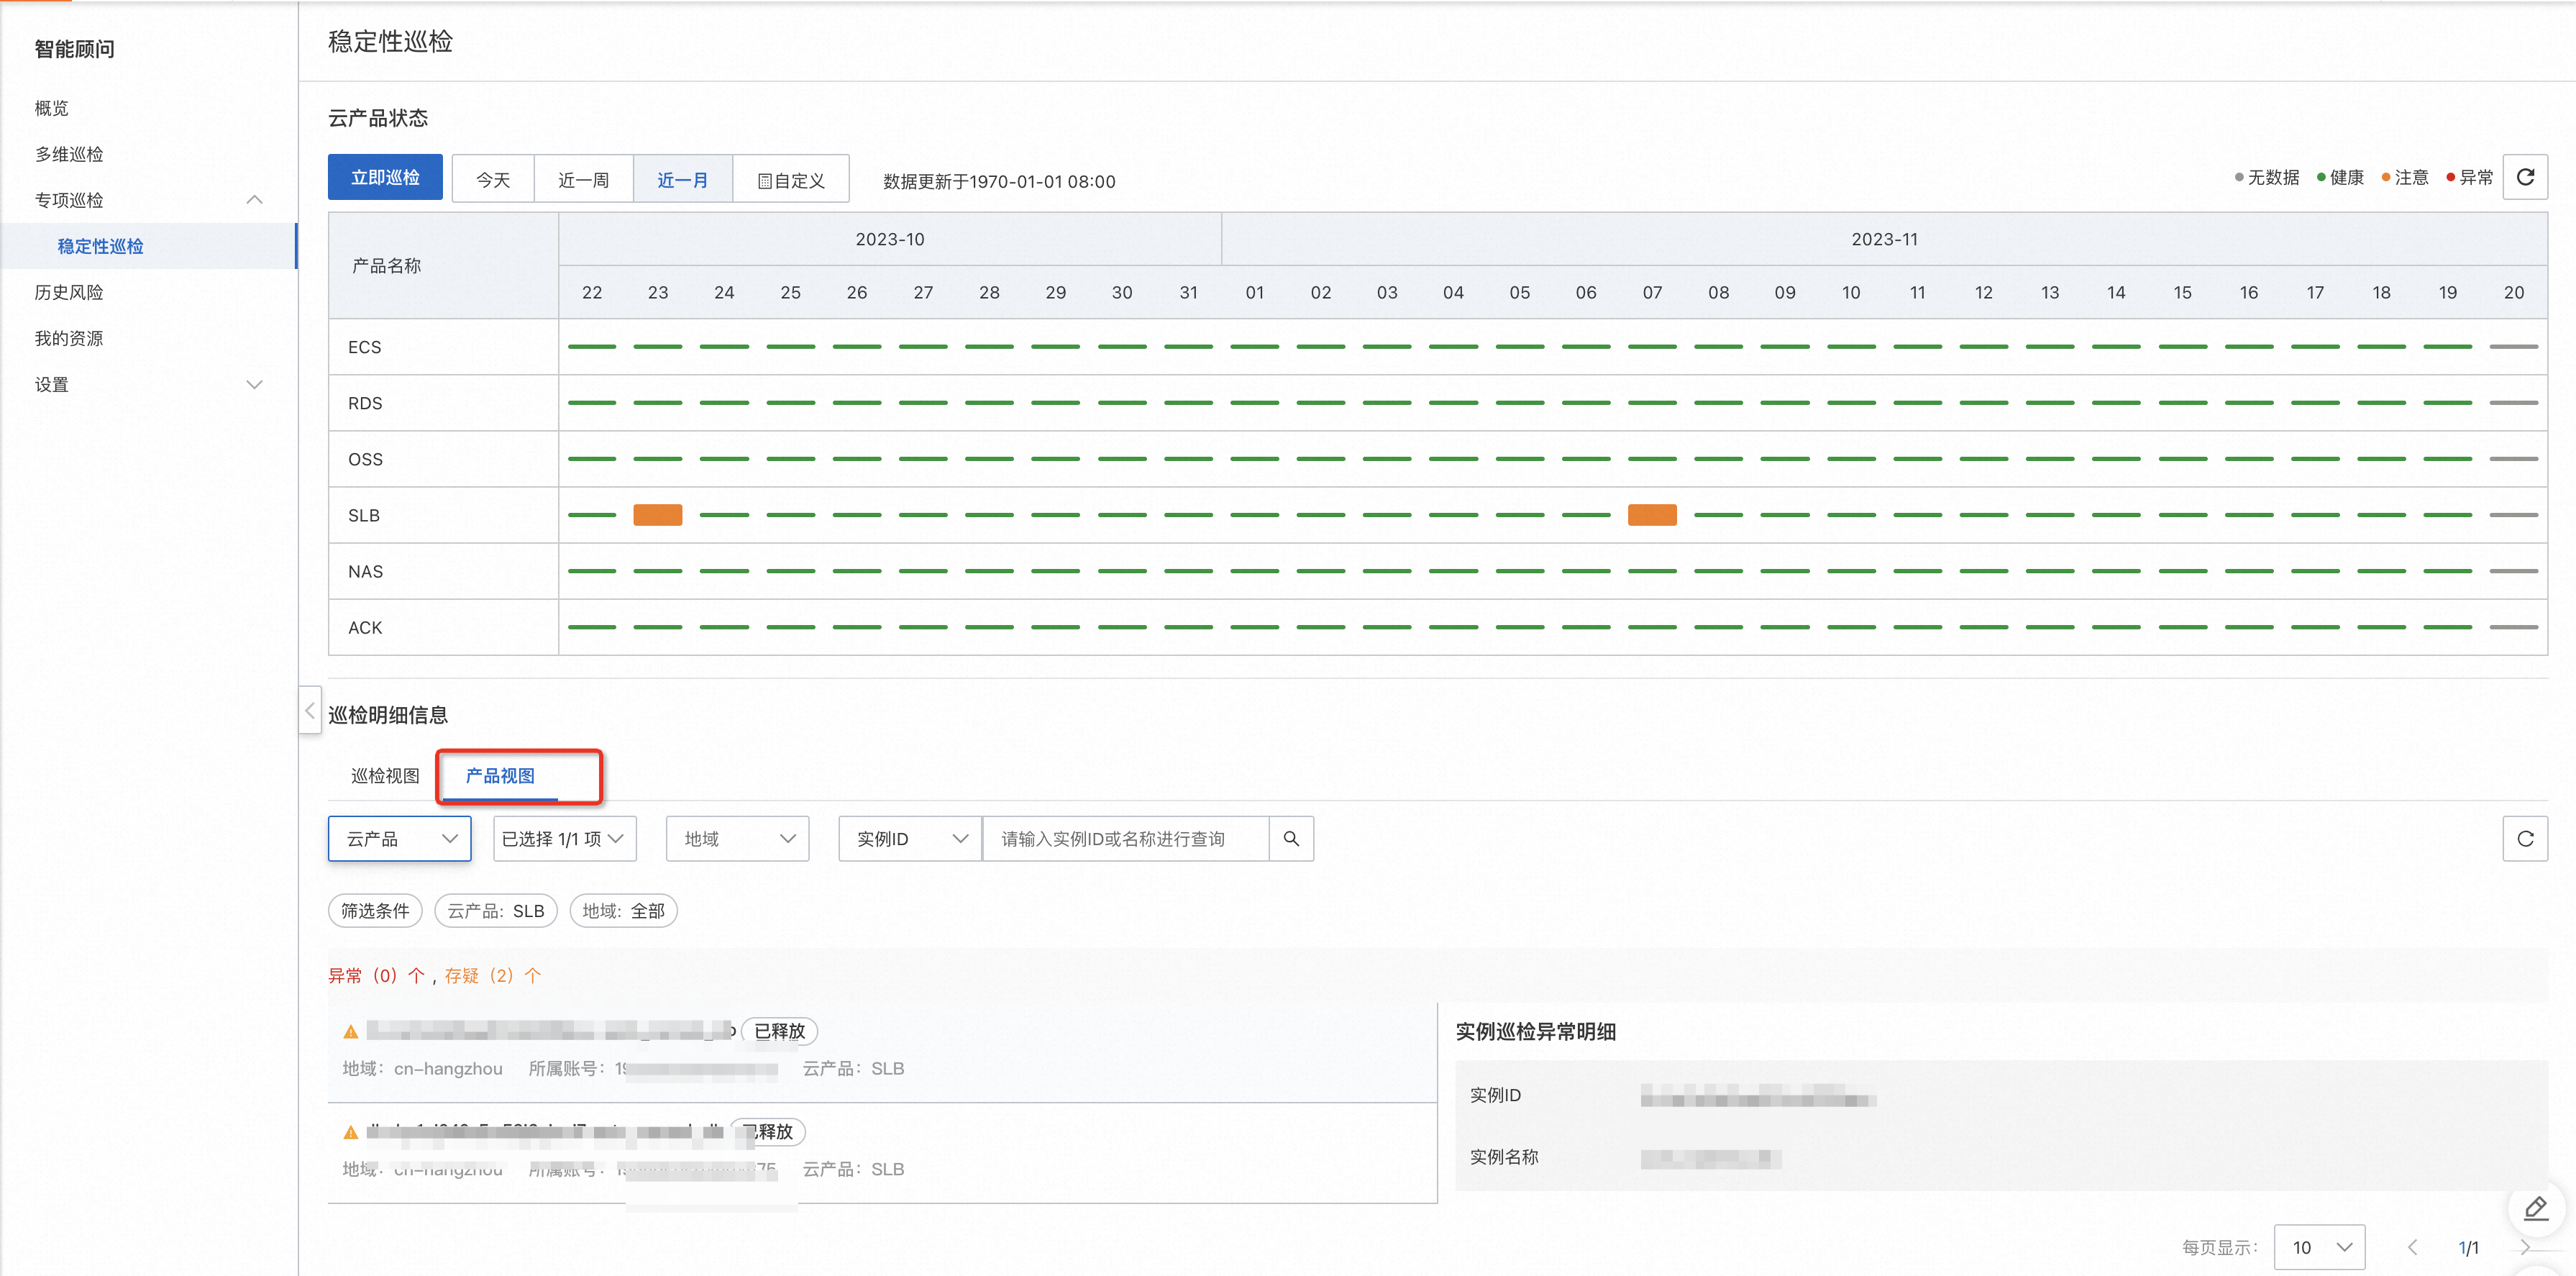The image size is (2576, 1276).
Task: Click the OSS product row label
Action: coord(366,459)
